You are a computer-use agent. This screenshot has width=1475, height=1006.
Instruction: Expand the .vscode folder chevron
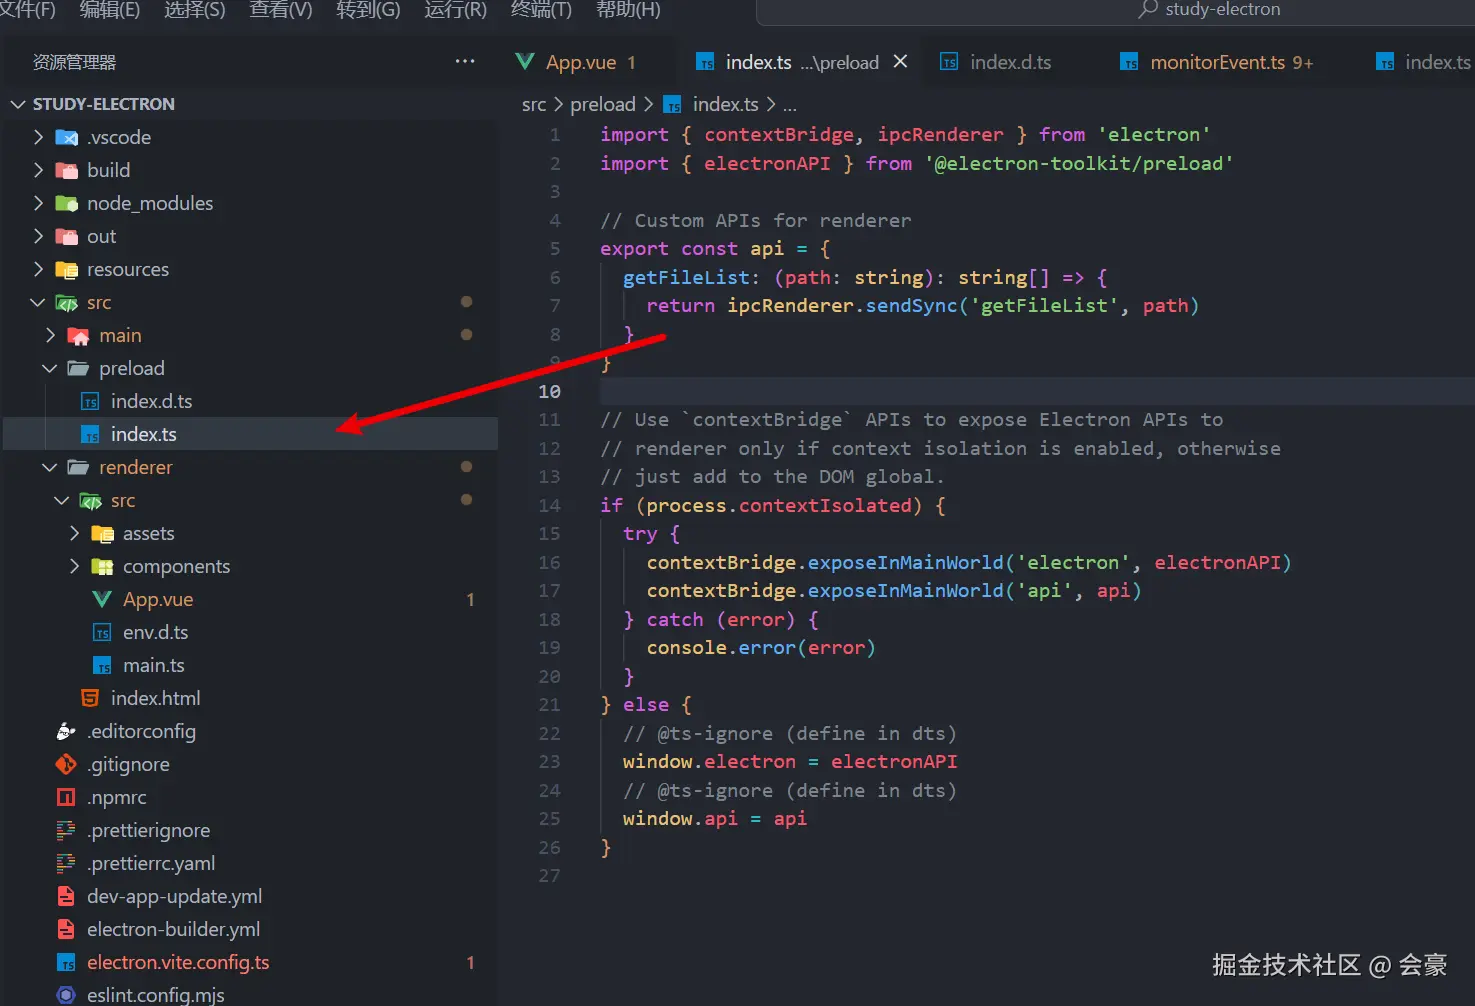pos(38,137)
